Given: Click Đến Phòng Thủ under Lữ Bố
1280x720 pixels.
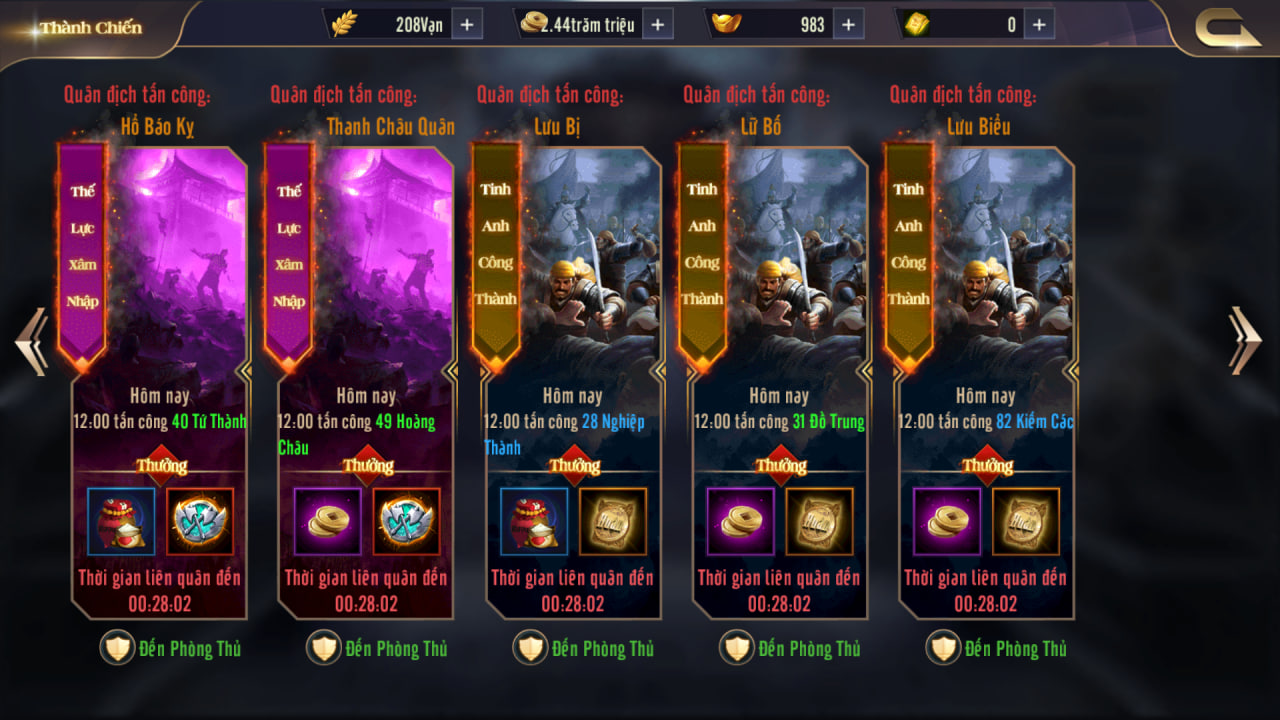Looking at the screenshot, I should [790, 648].
